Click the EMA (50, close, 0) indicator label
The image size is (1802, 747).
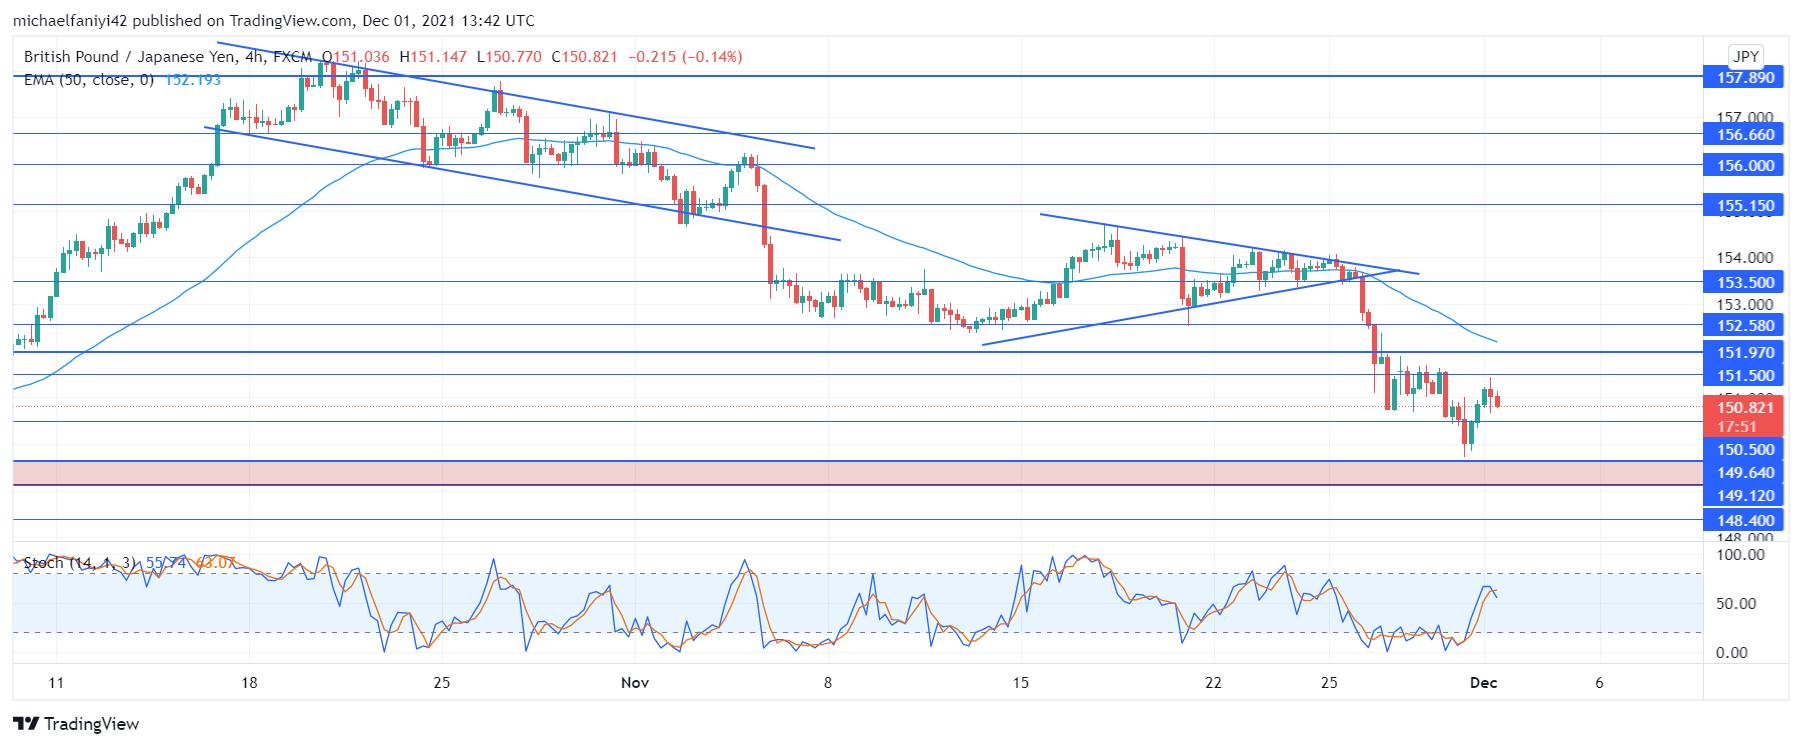click(x=89, y=80)
